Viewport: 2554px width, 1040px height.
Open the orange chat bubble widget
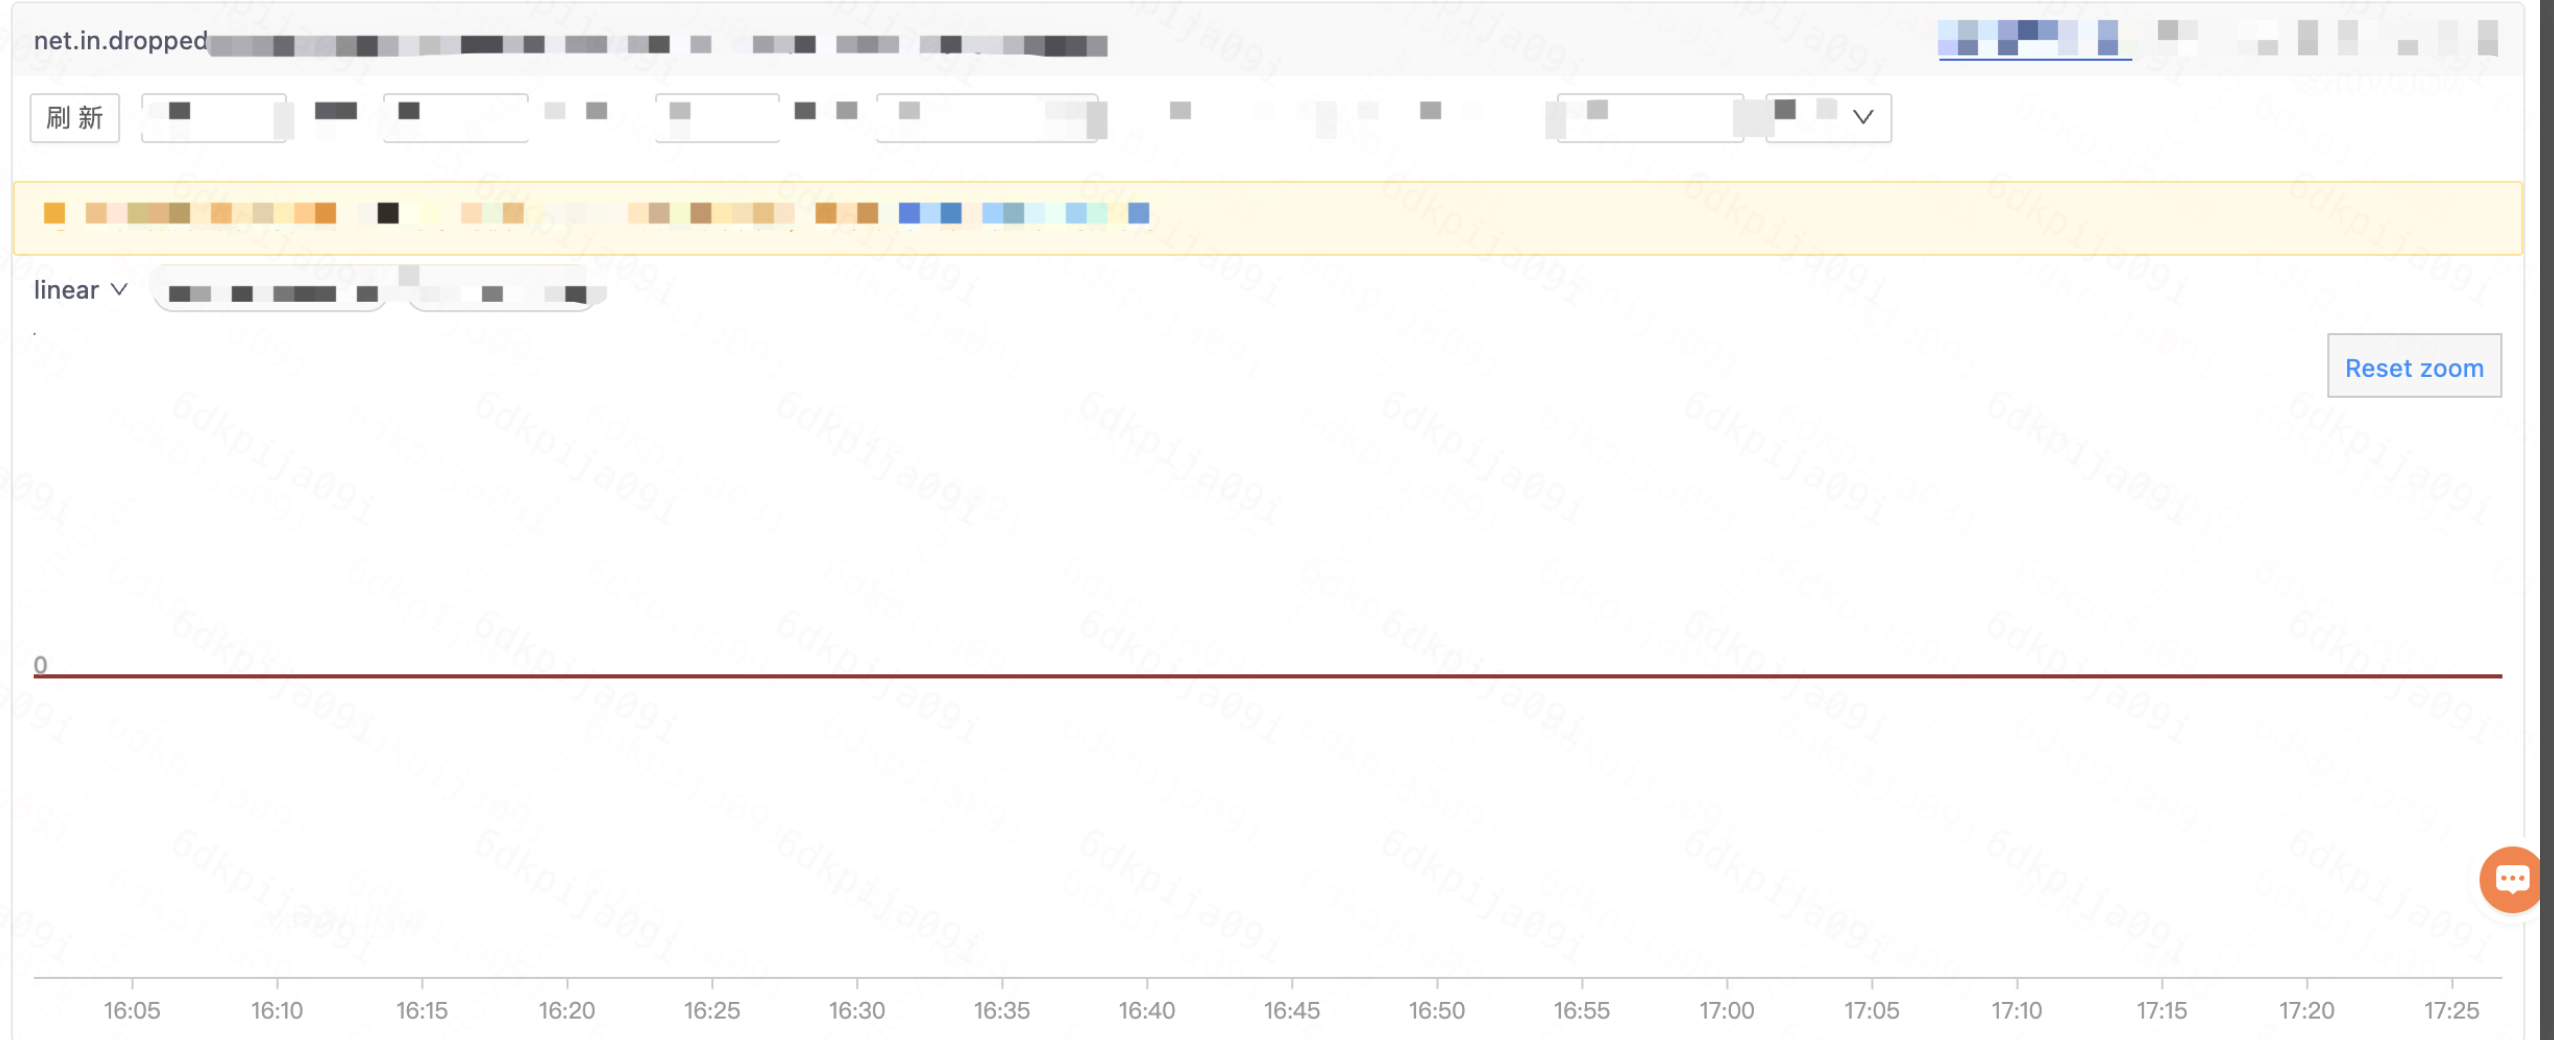[2511, 879]
